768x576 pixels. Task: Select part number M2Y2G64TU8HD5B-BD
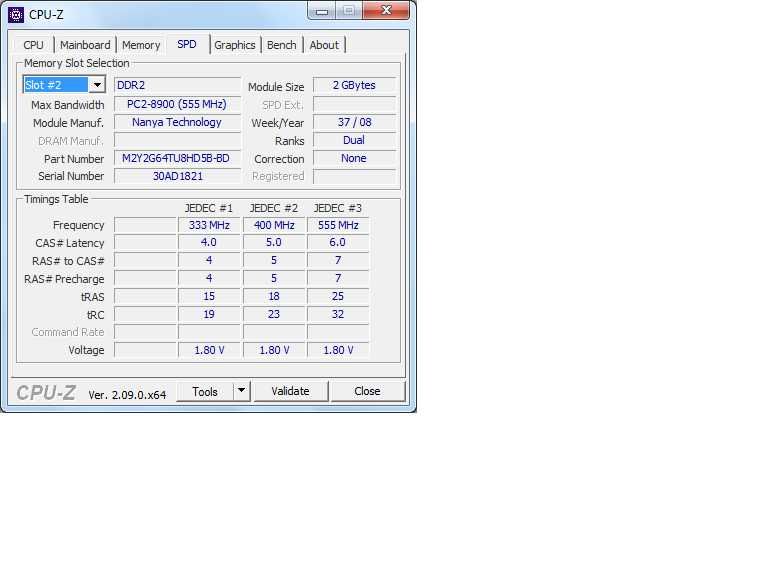(x=177, y=158)
